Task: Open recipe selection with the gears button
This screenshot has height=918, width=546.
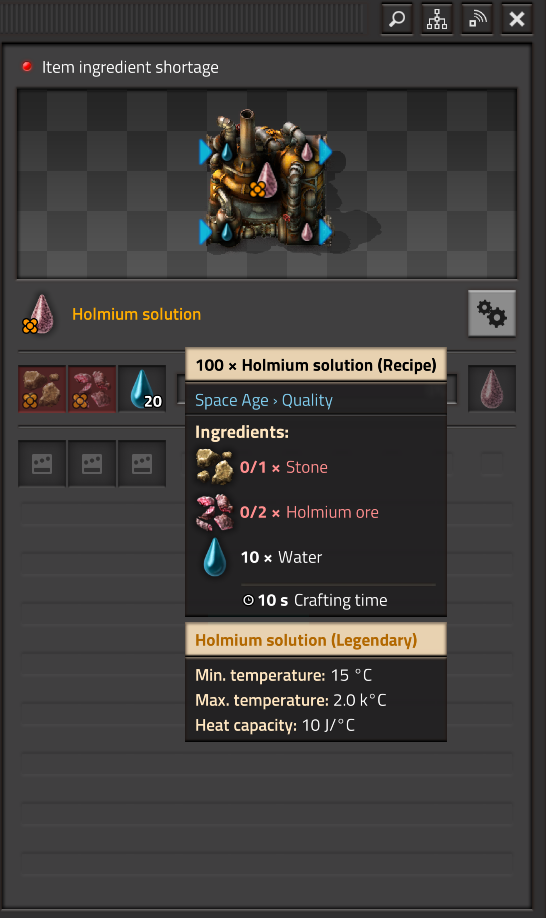Action: (x=492, y=313)
